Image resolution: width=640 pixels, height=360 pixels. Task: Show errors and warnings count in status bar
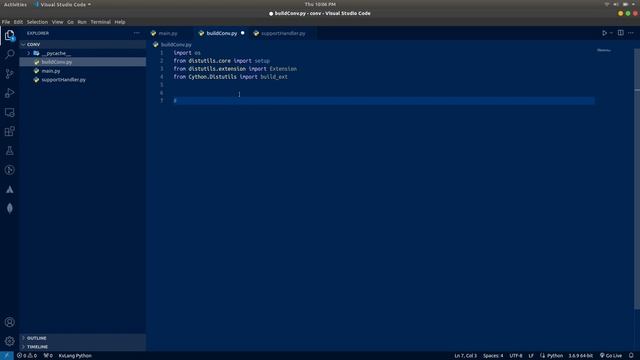click(x=27, y=356)
